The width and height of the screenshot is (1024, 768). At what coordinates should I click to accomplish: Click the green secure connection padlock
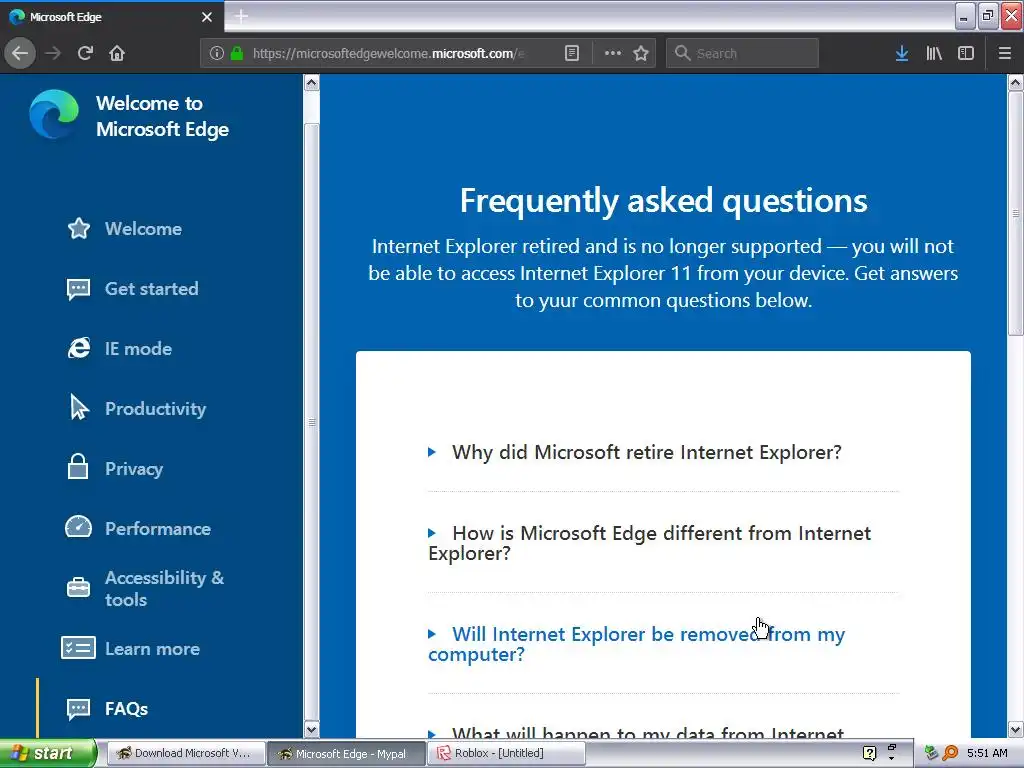click(237, 53)
